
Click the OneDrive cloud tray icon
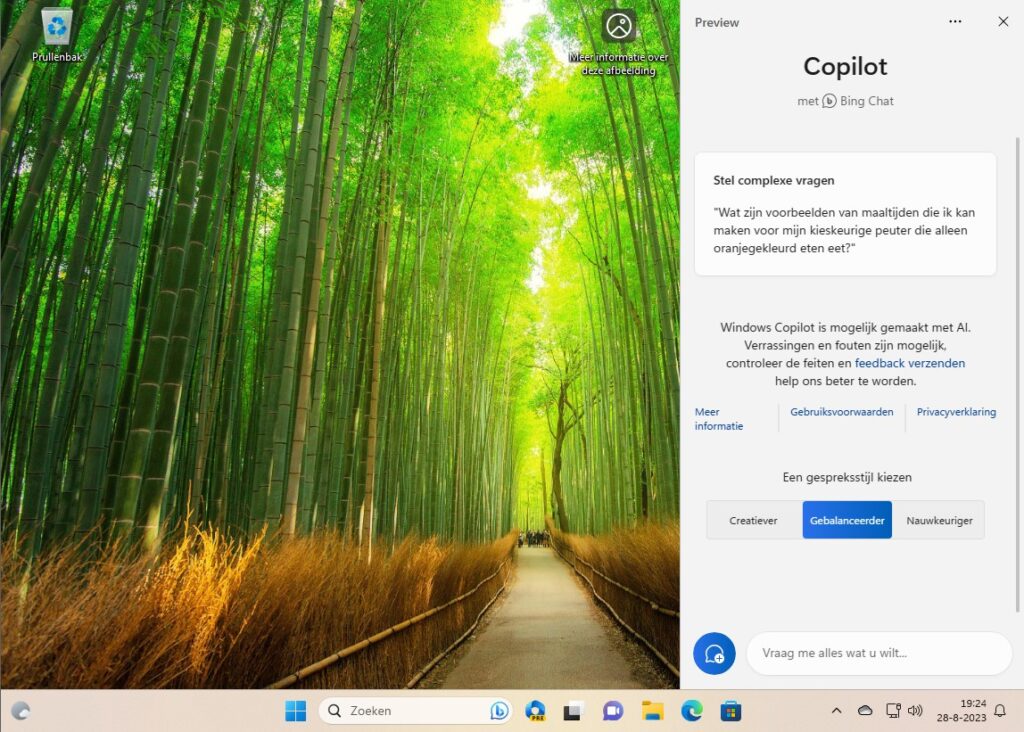(865, 710)
